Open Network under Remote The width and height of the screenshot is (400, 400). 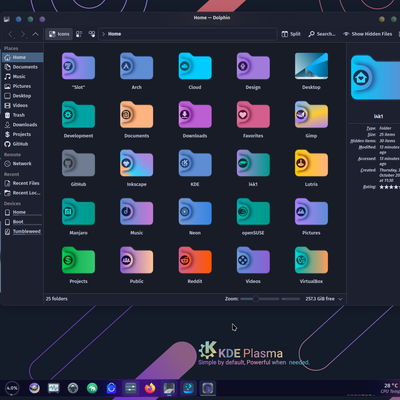(x=23, y=164)
